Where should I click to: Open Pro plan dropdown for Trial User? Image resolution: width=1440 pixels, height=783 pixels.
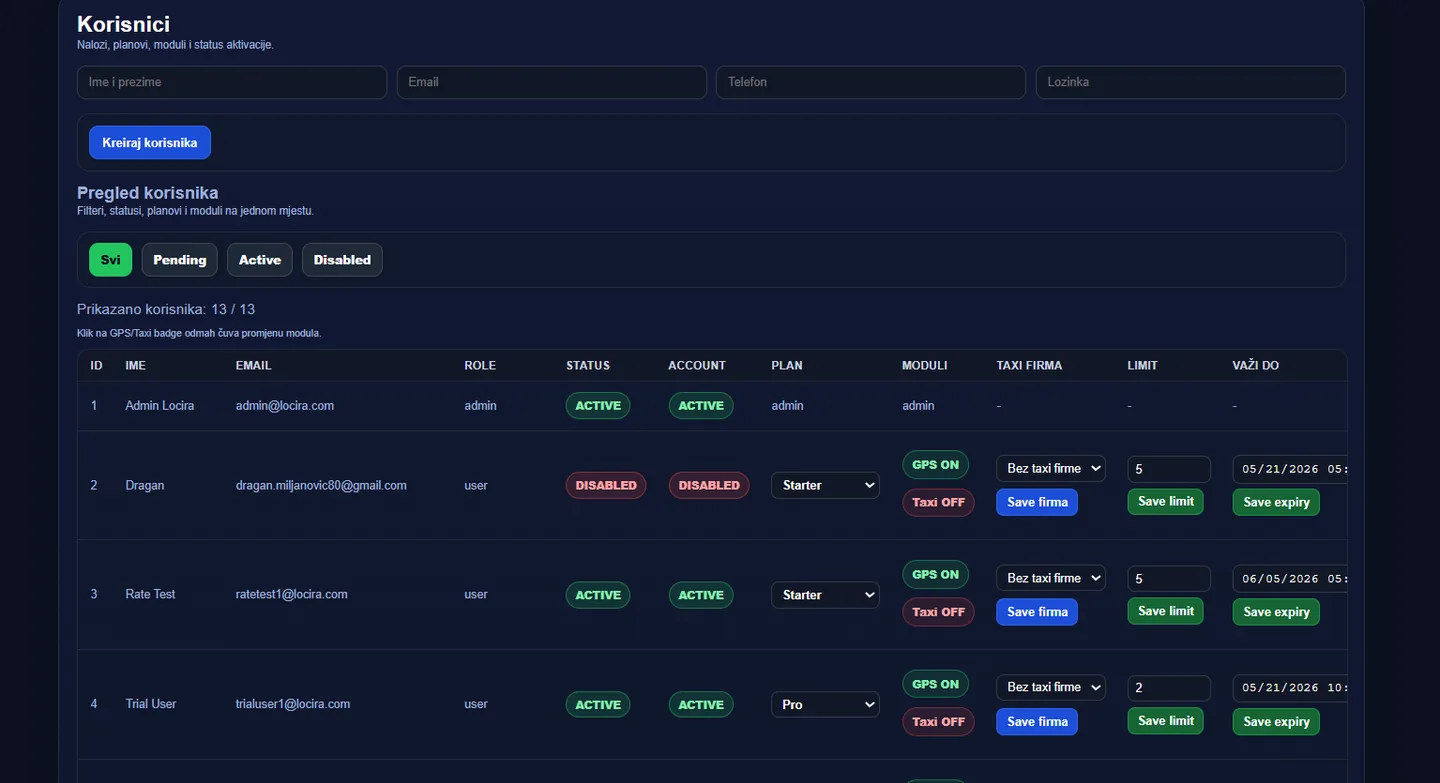click(x=825, y=704)
